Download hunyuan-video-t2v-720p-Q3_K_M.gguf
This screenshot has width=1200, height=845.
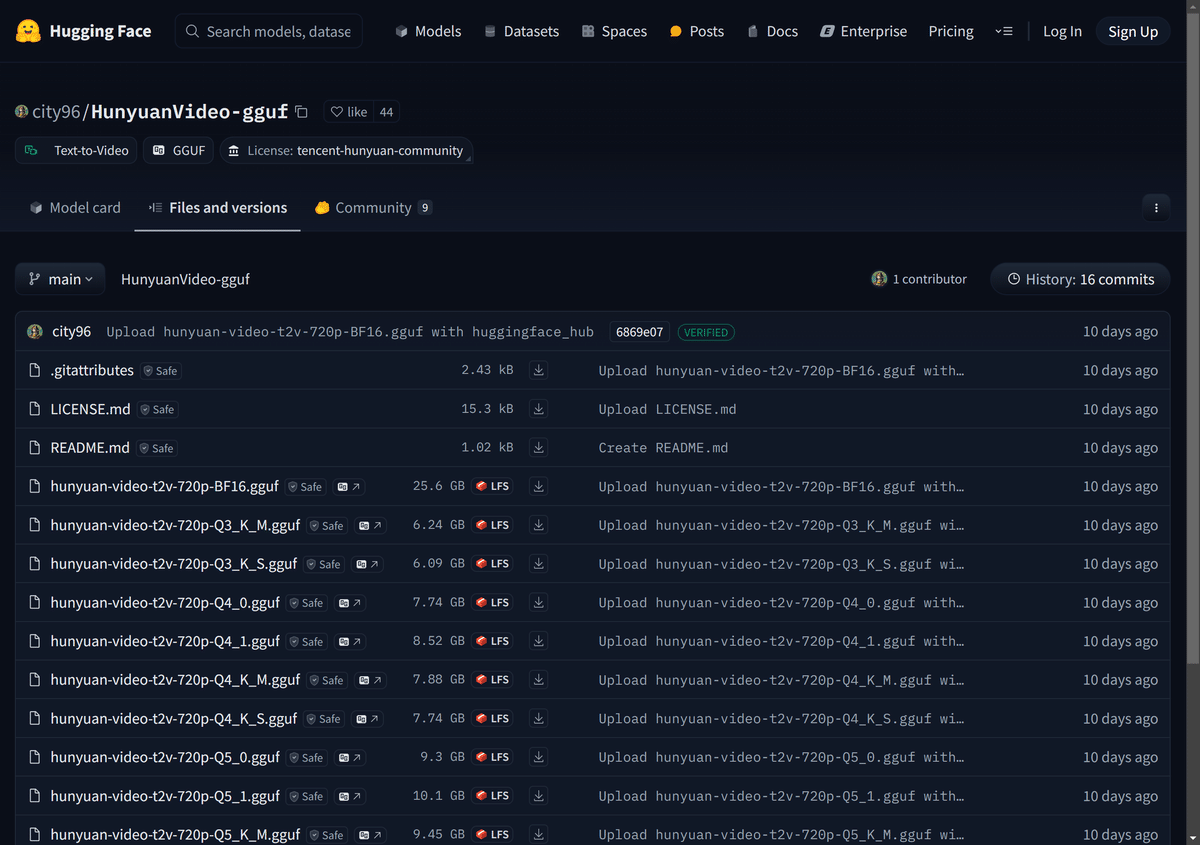tap(539, 525)
